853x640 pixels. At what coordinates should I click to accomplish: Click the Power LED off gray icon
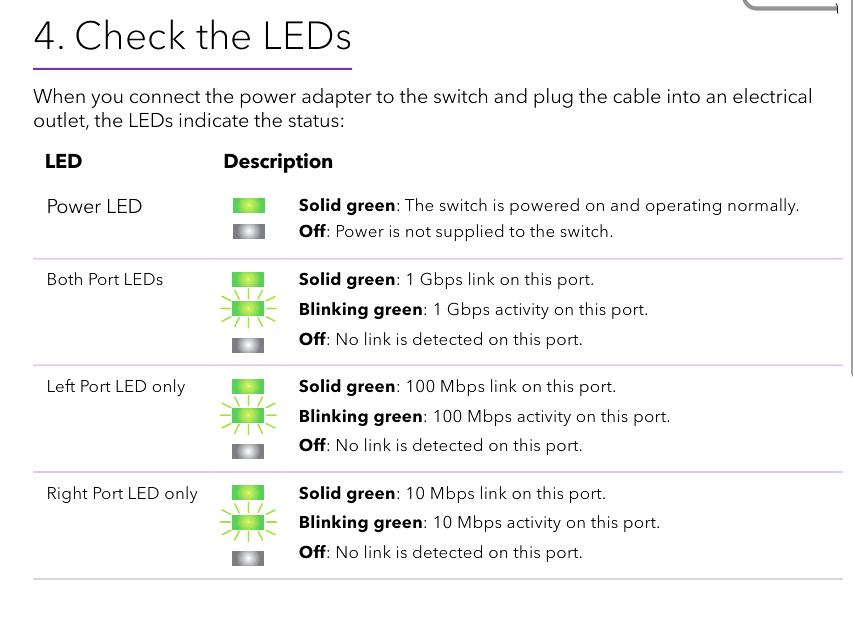pyautogui.click(x=249, y=231)
